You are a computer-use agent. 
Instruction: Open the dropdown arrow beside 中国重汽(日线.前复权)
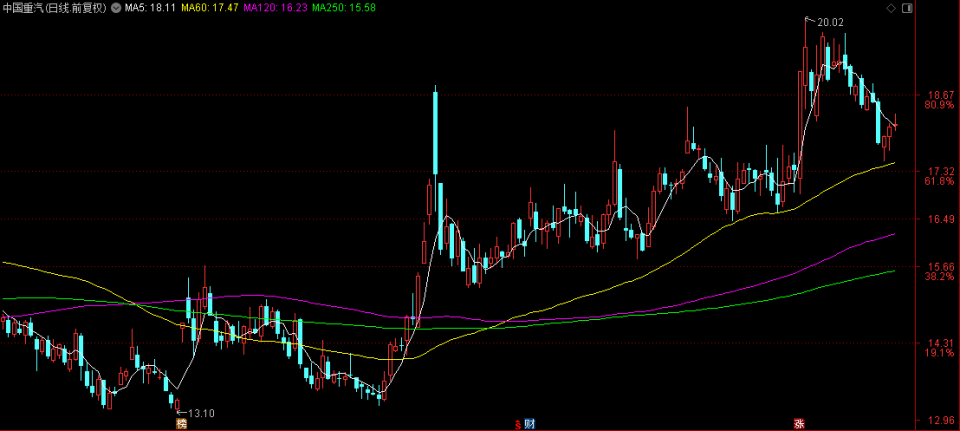115,9
